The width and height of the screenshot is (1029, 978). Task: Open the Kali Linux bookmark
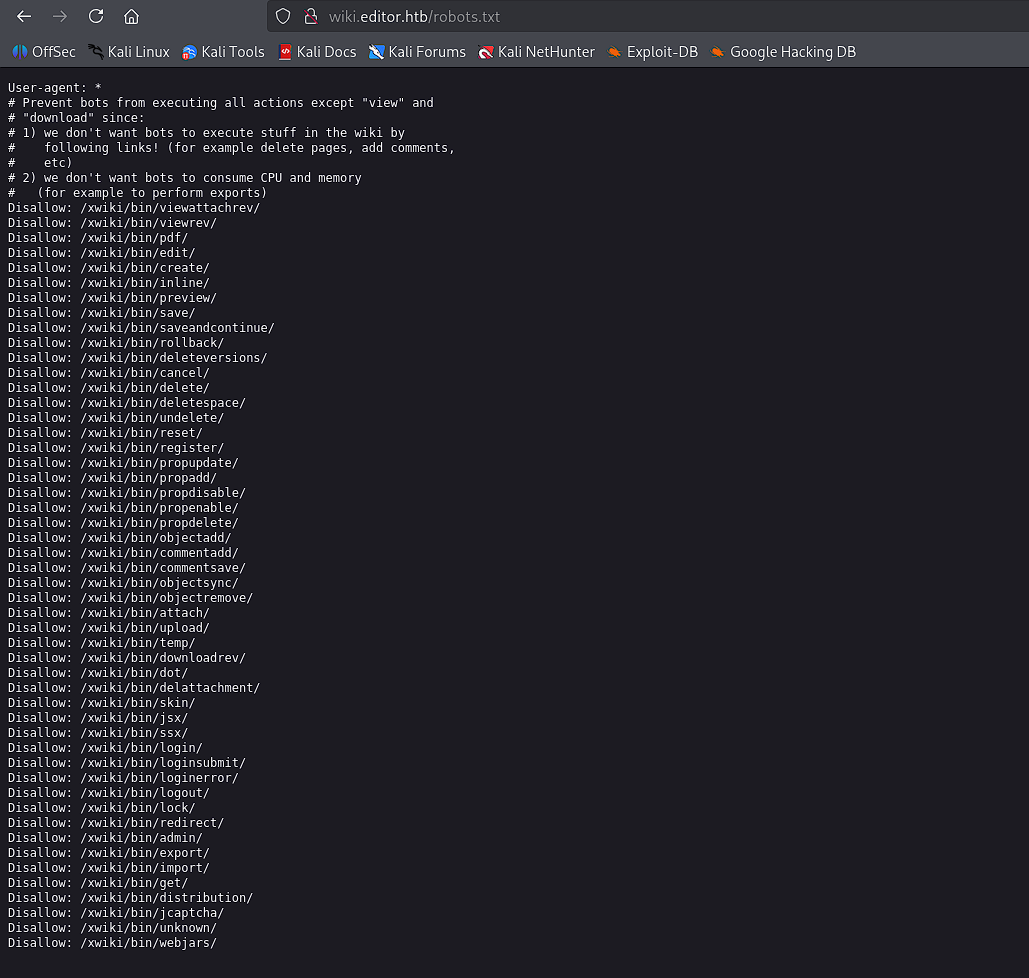click(x=129, y=52)
